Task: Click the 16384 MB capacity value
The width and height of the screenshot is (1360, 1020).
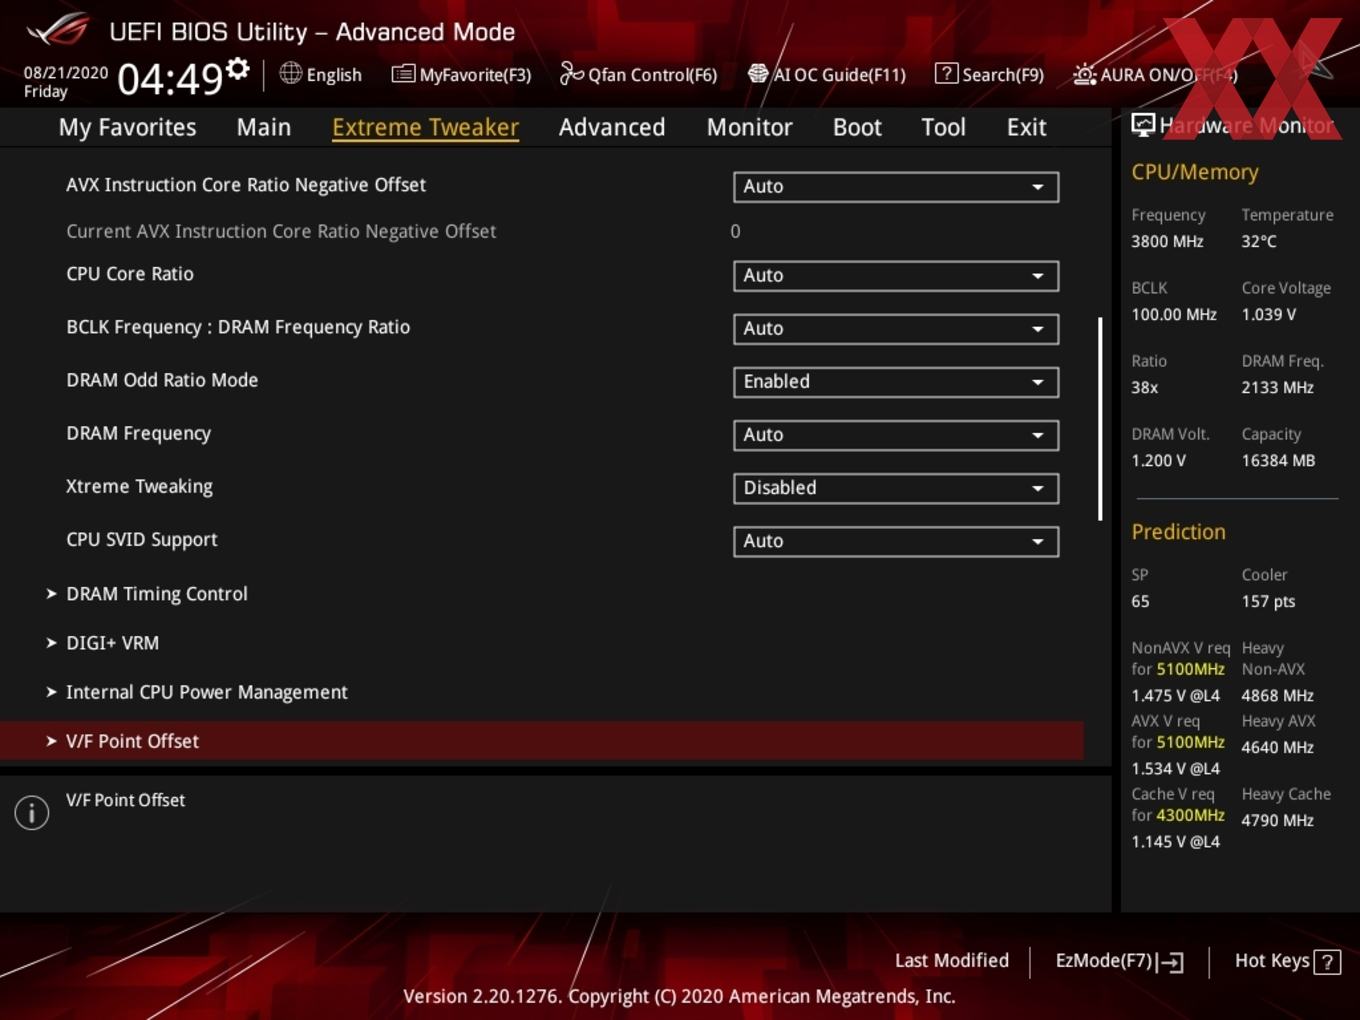Action: click(1278, 461)
